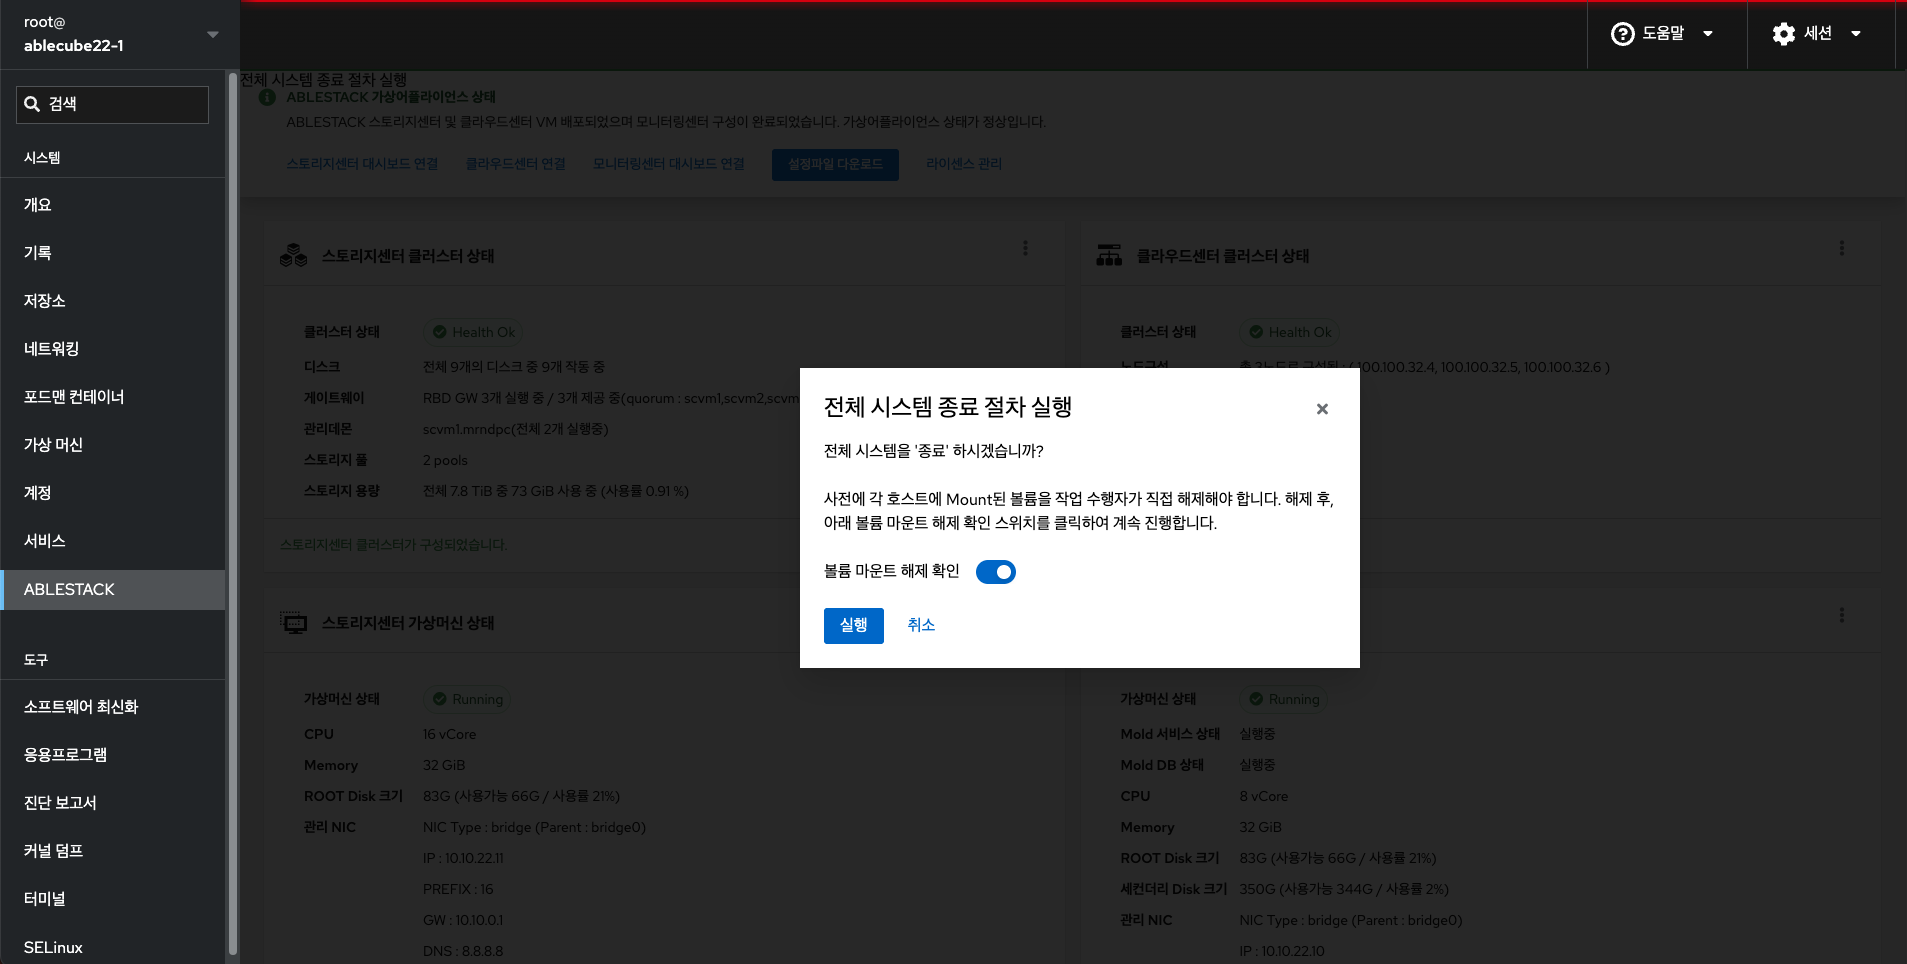This screenshot has height=964, width=1907.
Task: Open storage center cluster kebab menu
Action: [x=1025, y=248]
